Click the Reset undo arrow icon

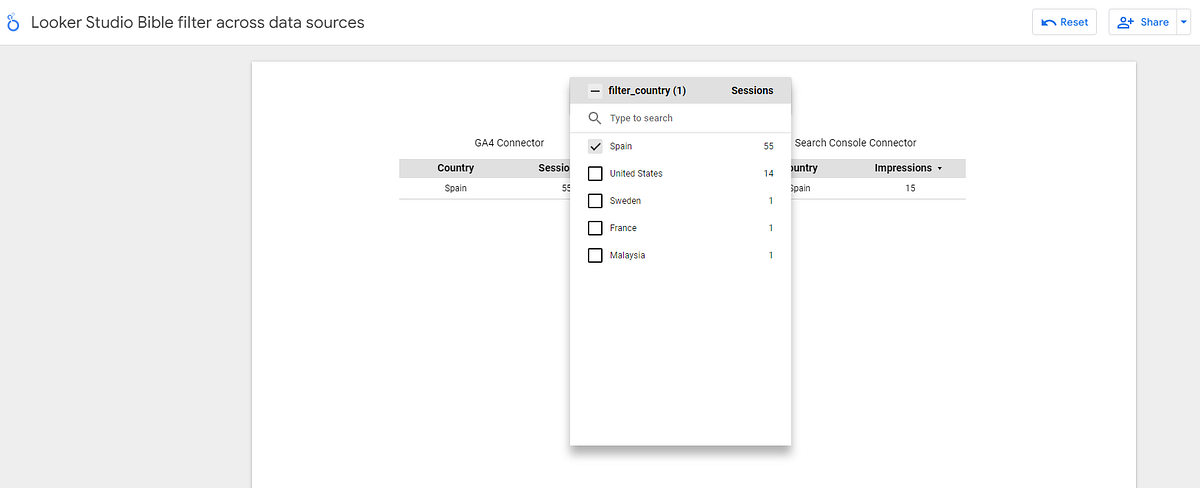click(1049, 22)
